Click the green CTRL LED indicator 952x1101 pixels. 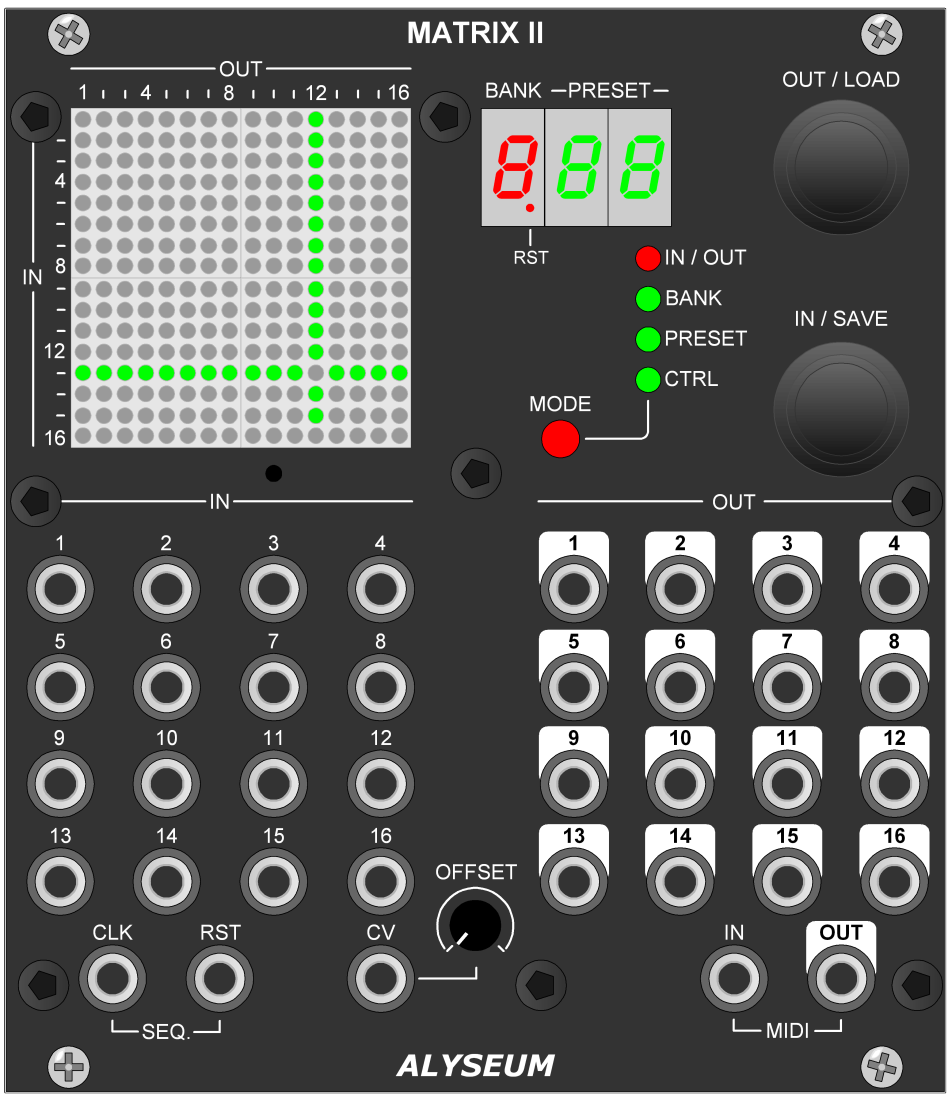click(647, 379)
